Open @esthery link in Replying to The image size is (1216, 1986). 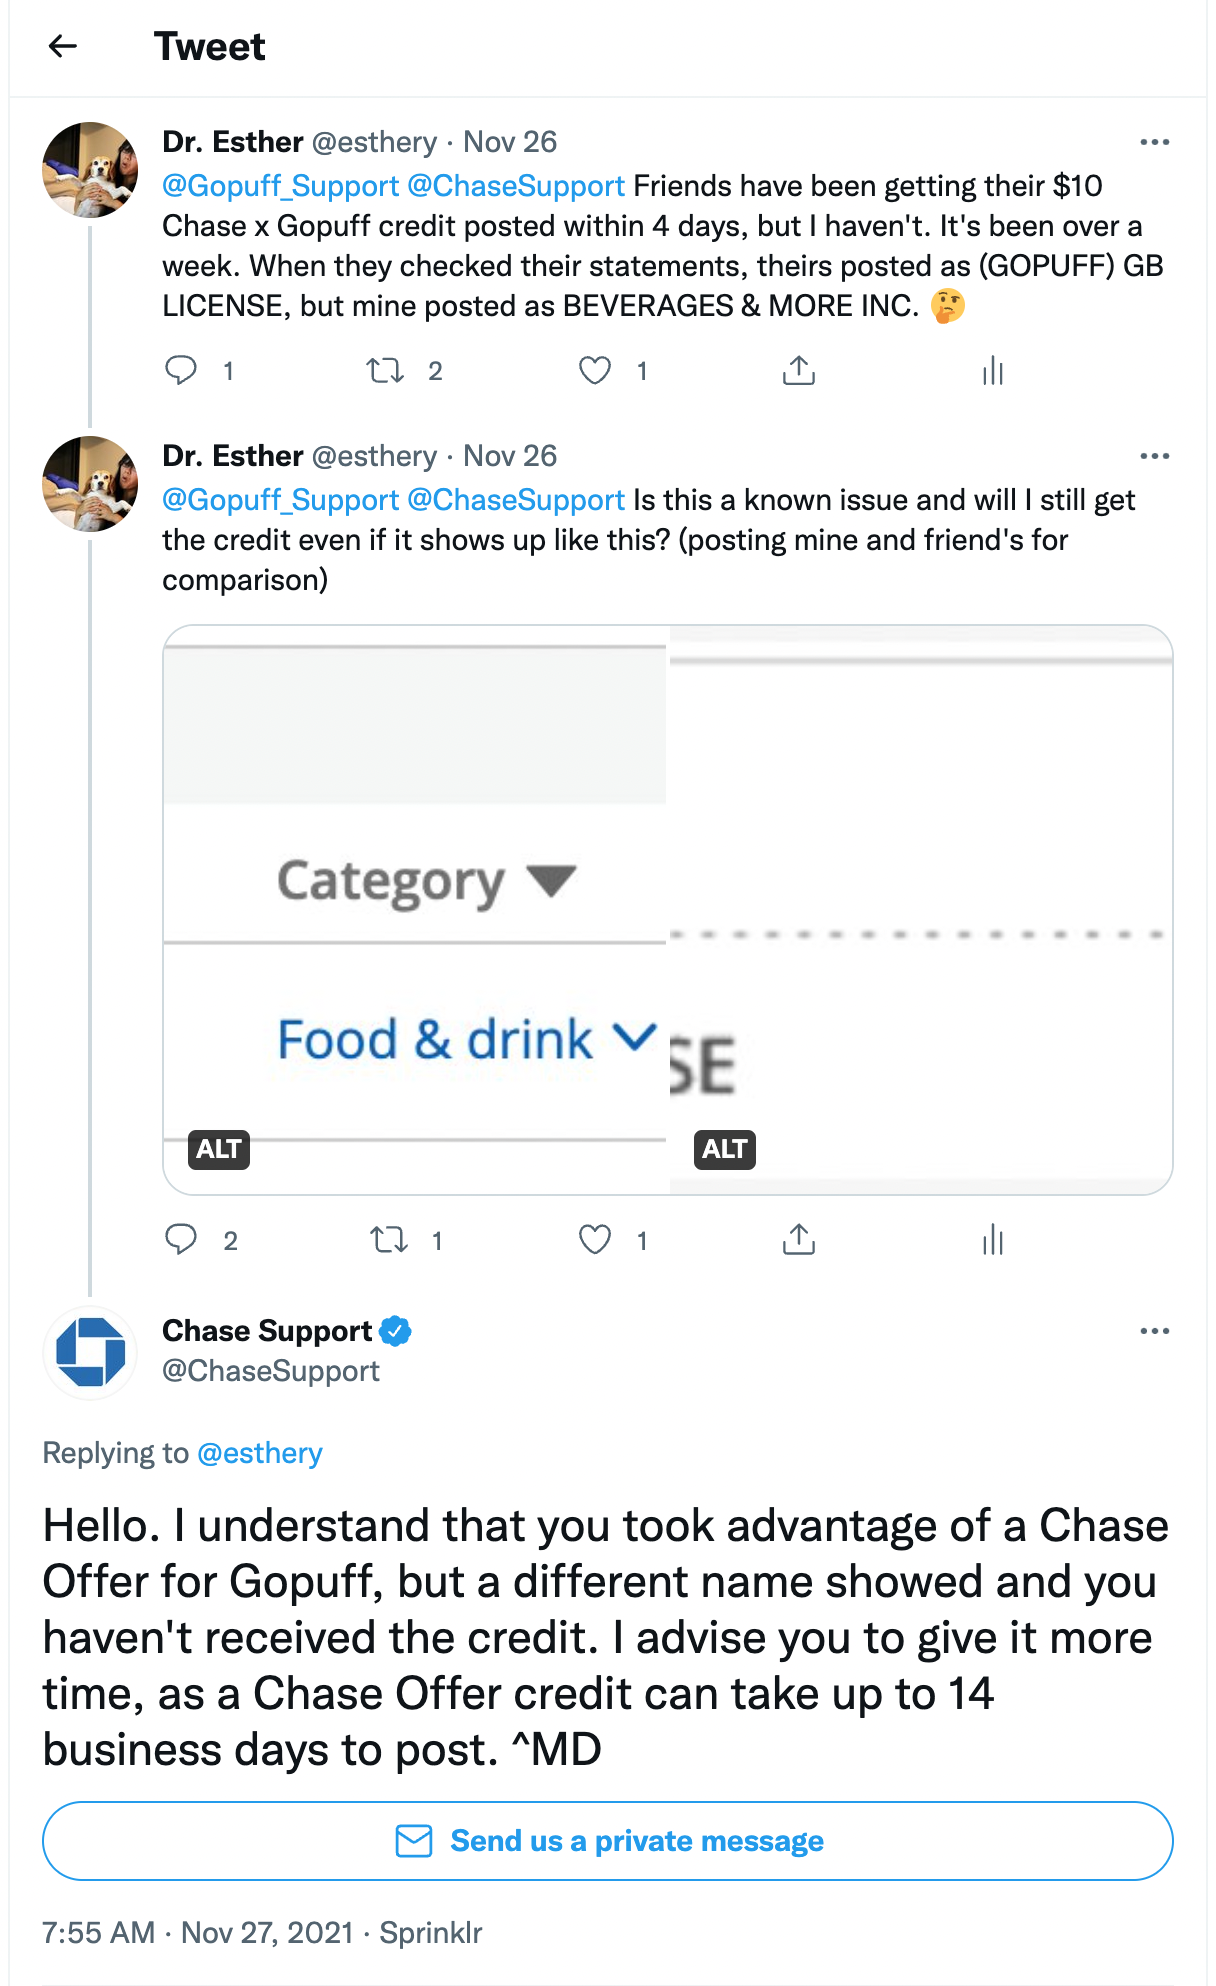(x=260, y=1453)
